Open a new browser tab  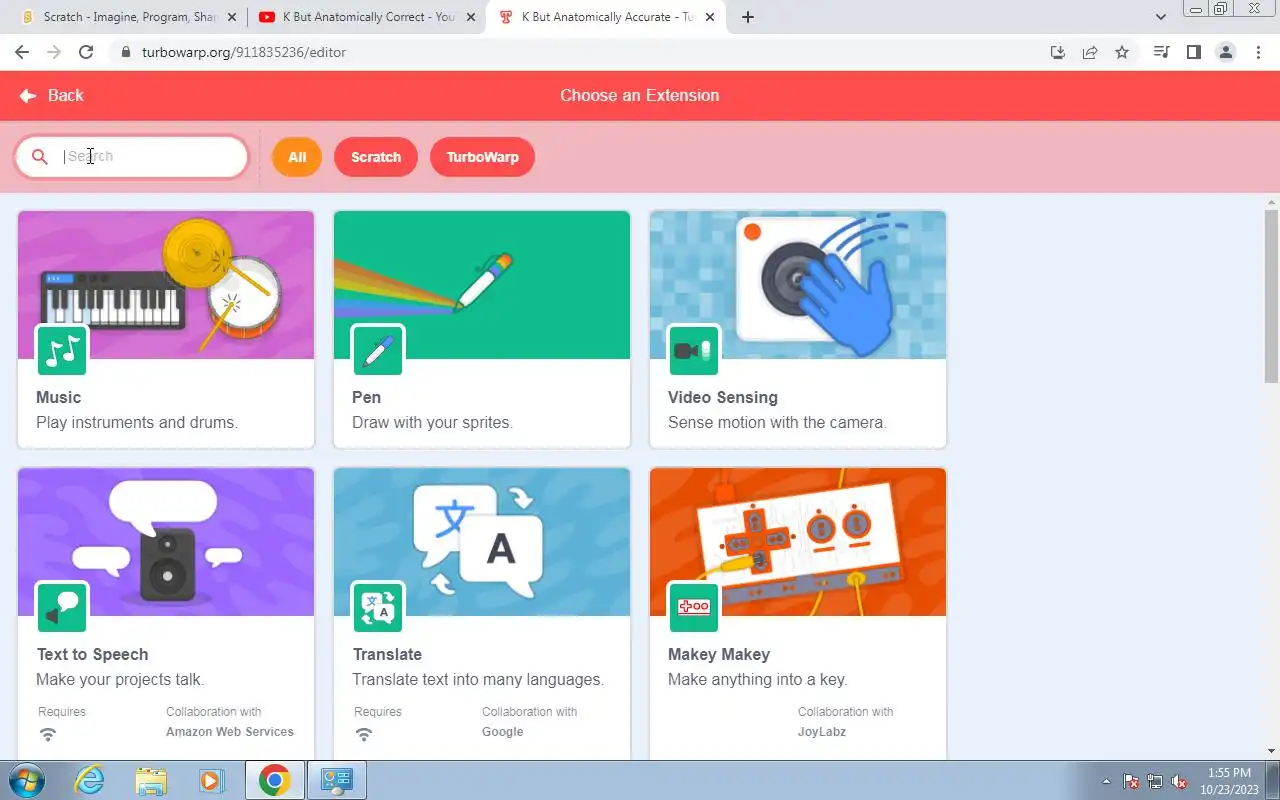click(748, 17)
